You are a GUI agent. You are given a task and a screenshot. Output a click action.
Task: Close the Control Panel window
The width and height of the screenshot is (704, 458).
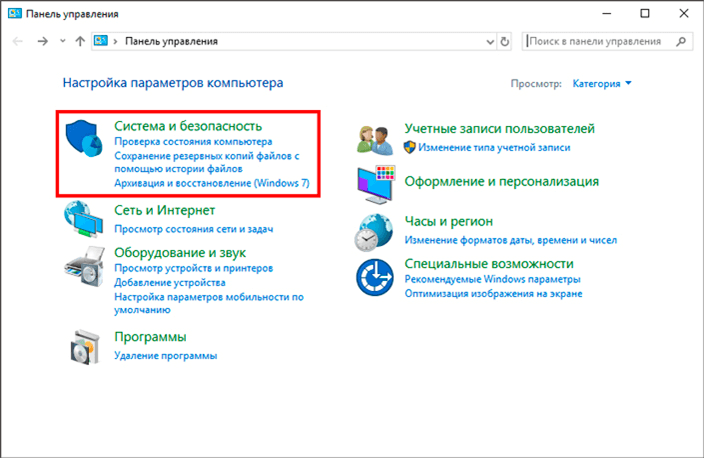tap(684, 13)
